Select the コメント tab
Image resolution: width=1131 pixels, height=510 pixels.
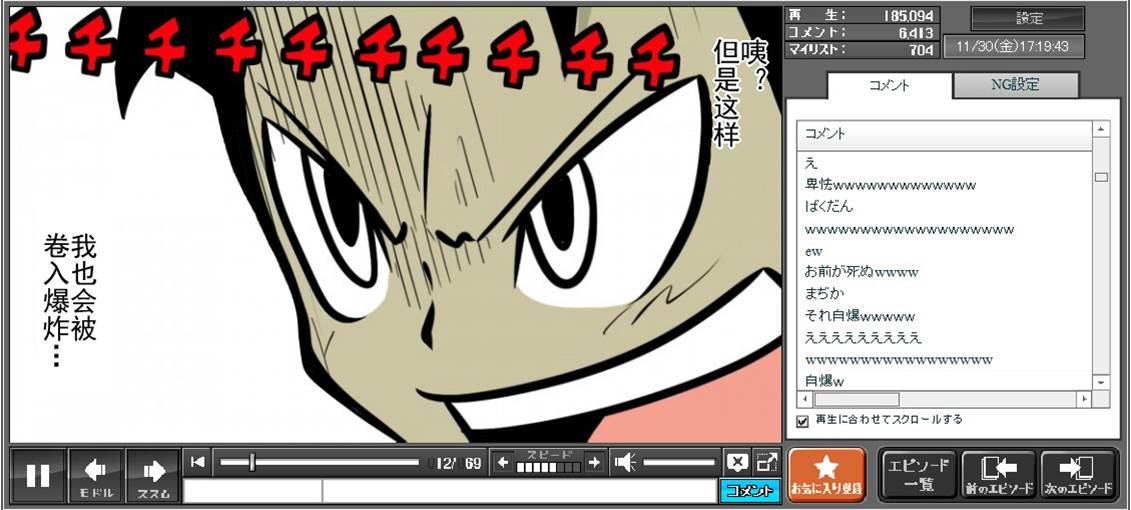pos(887,85)
